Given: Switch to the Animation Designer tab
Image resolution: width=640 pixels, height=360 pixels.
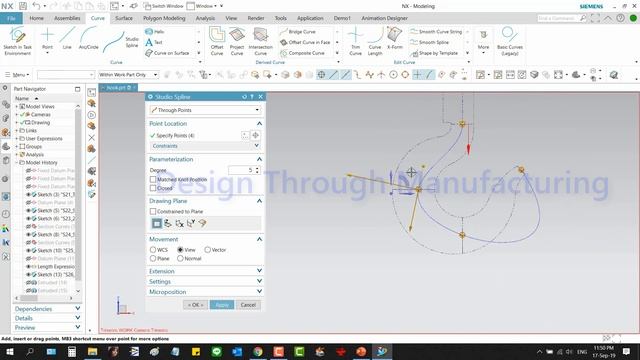Looking at the screenshot, I should click(x=384, y=18).
